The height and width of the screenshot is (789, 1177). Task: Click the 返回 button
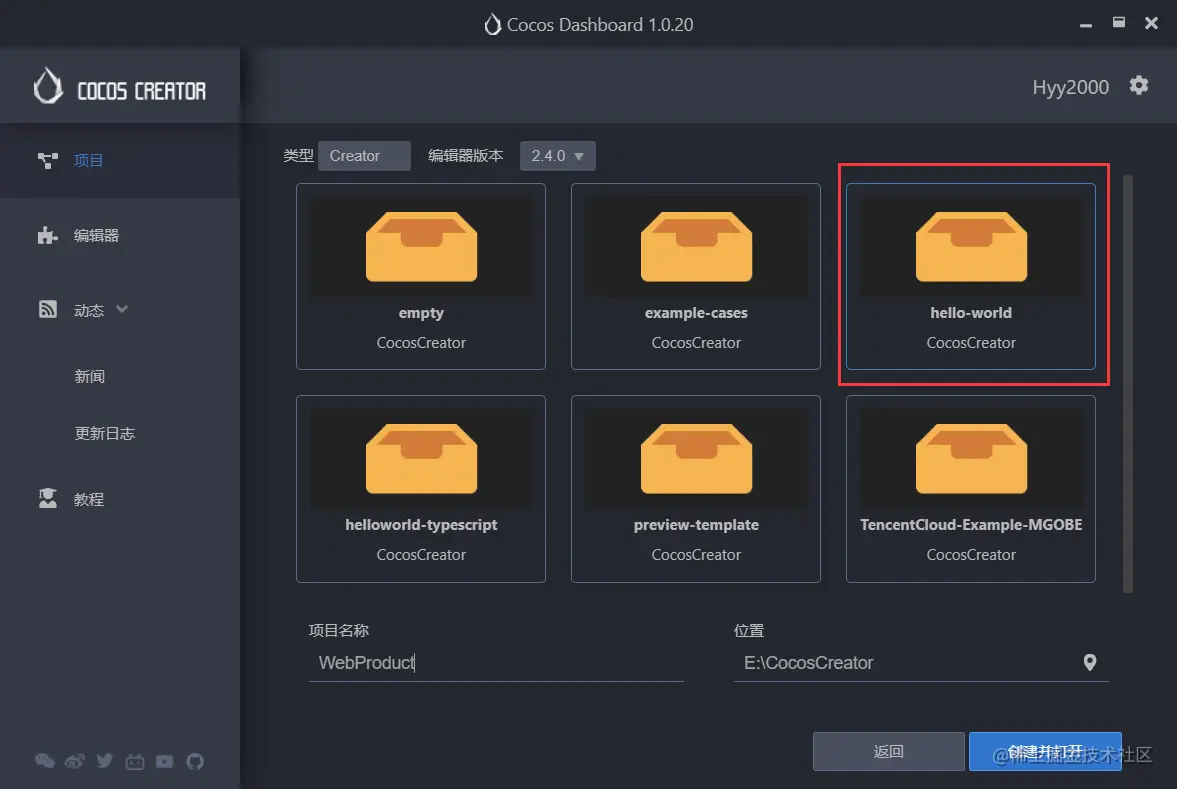[x=889, y=751]
